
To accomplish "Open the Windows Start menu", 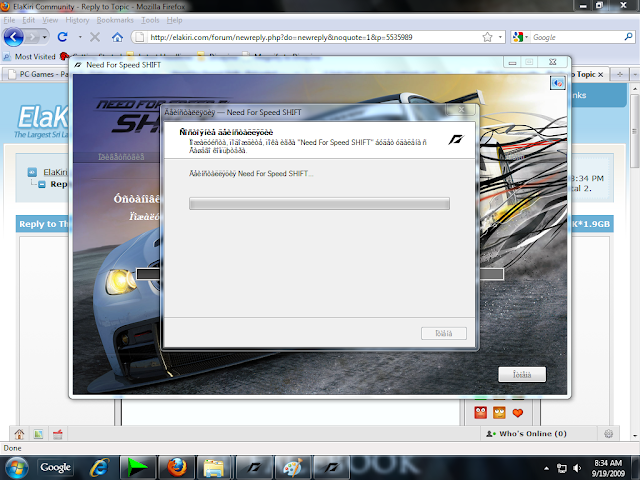I will tap(16, 468).
